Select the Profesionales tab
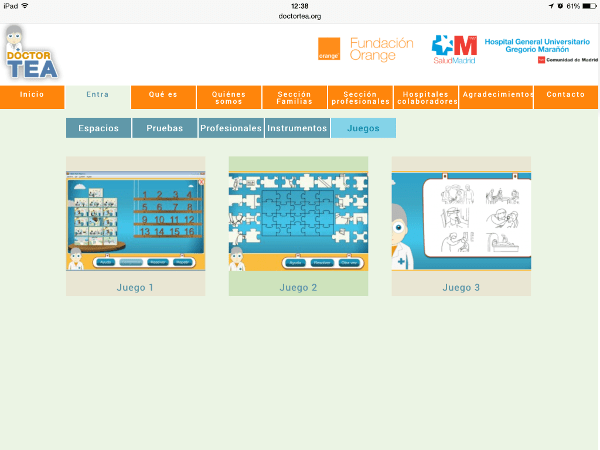600x450 pixels. pyautogui.click(x=231, y=128)
